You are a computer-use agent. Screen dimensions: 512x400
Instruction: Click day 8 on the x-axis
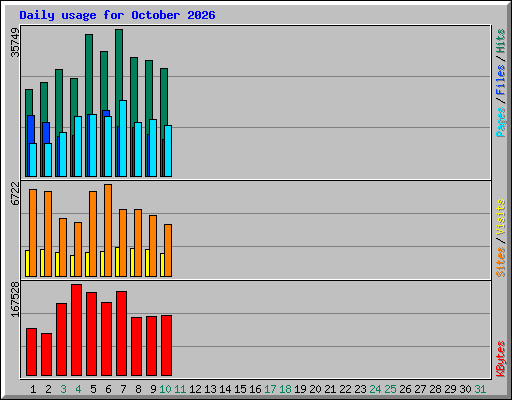[x=138, y=389]
